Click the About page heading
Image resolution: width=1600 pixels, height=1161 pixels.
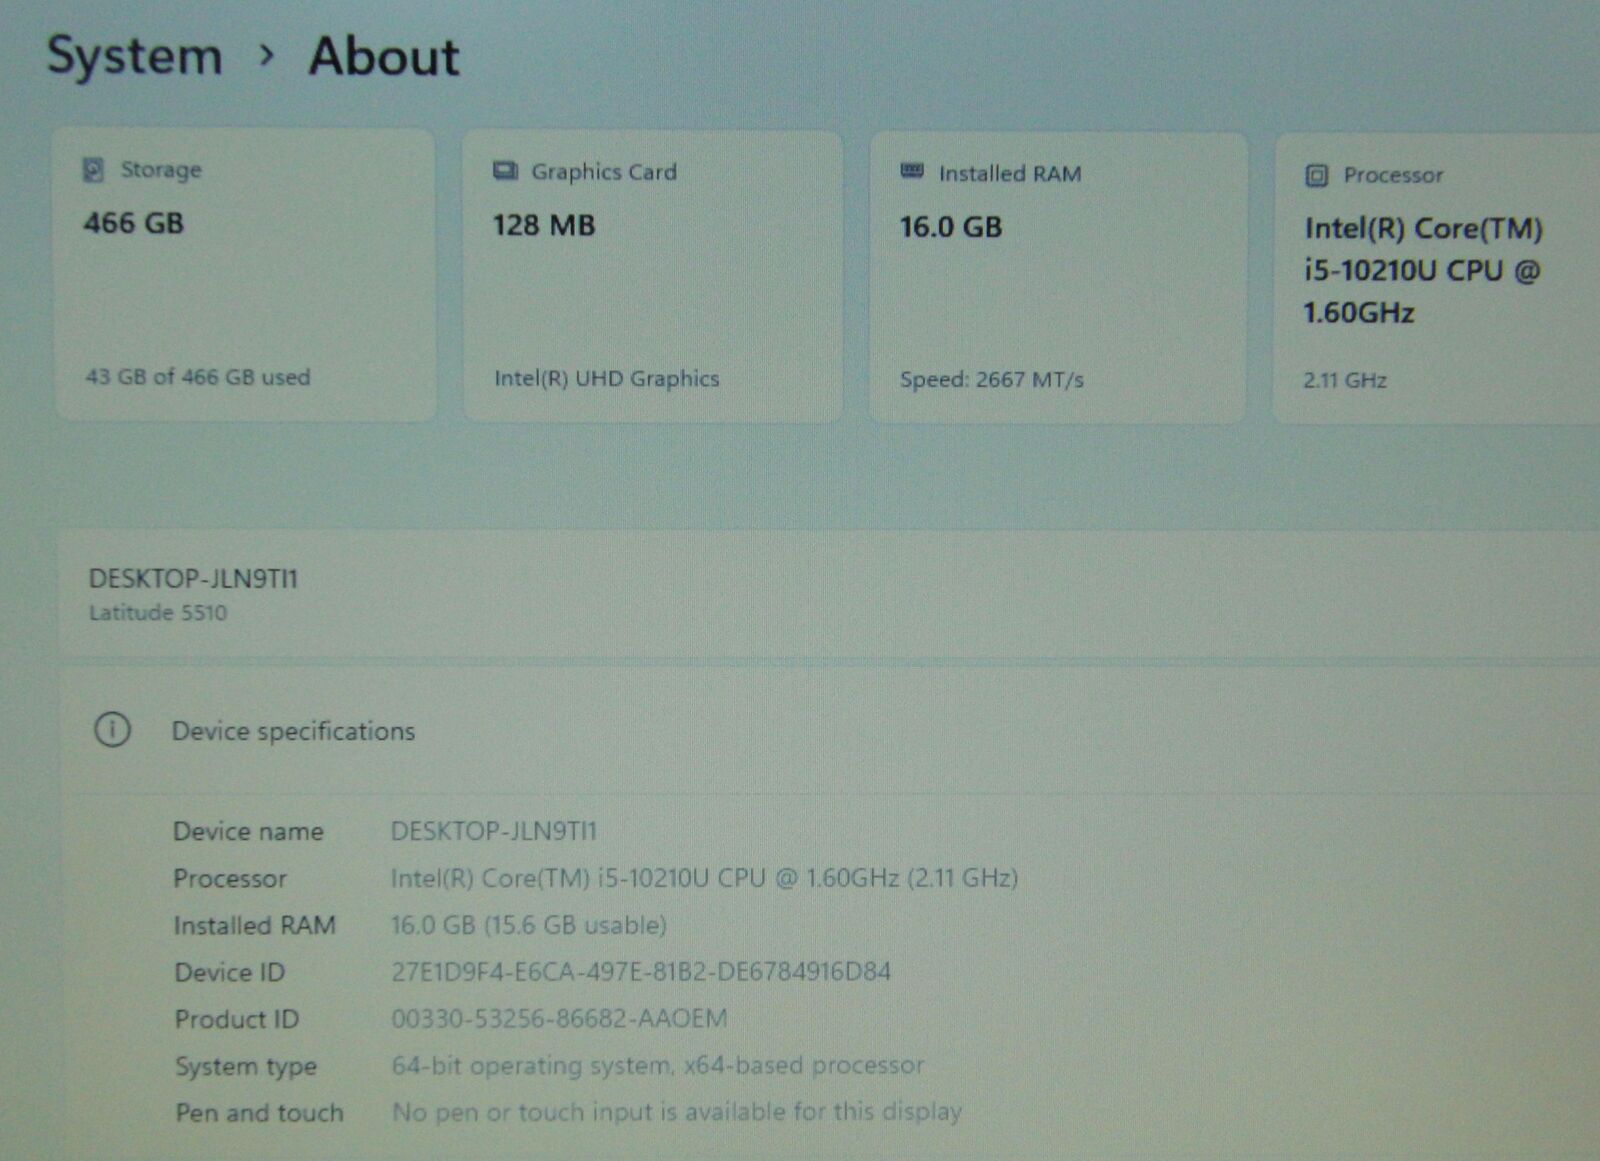tap(384, 57)
